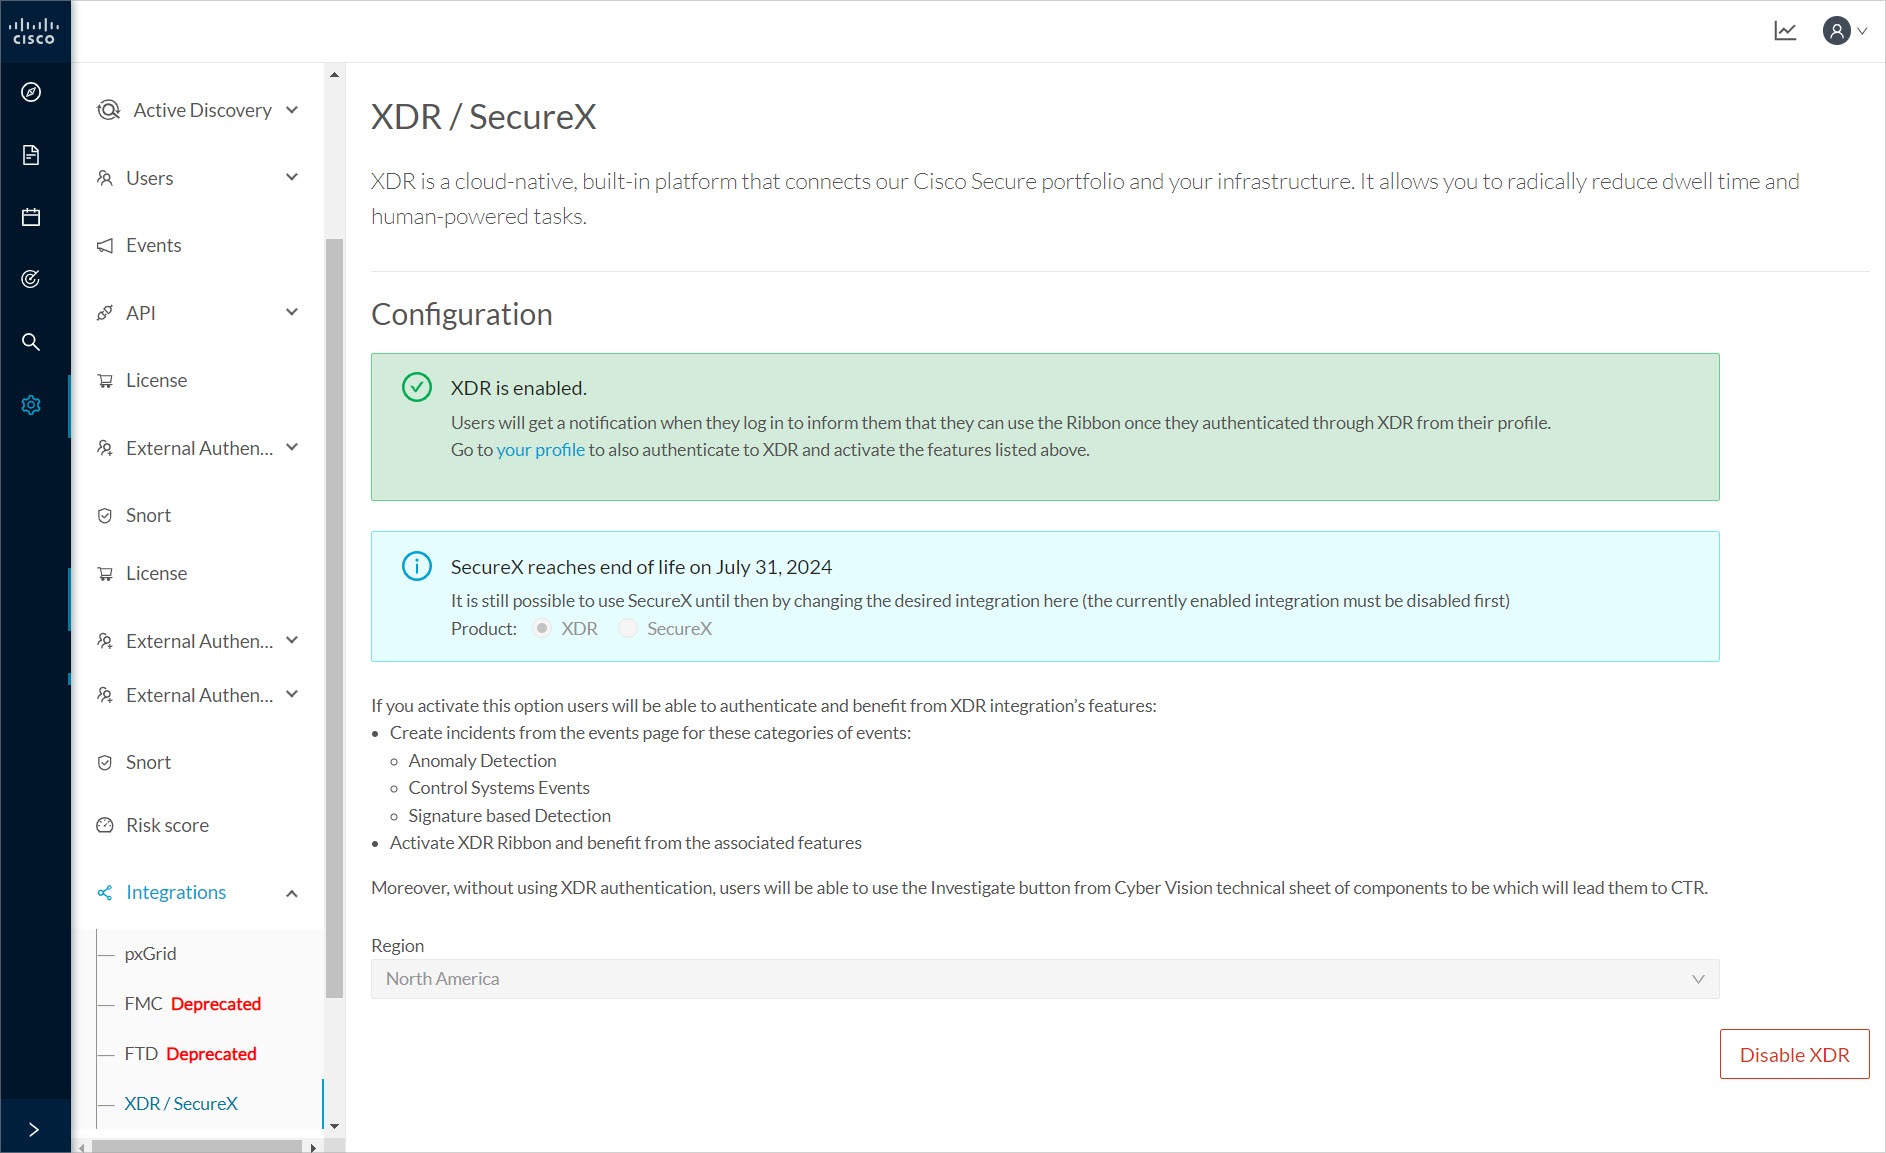
Task: Expand the left navigation bar arrow
Action: coord(34,1129)
